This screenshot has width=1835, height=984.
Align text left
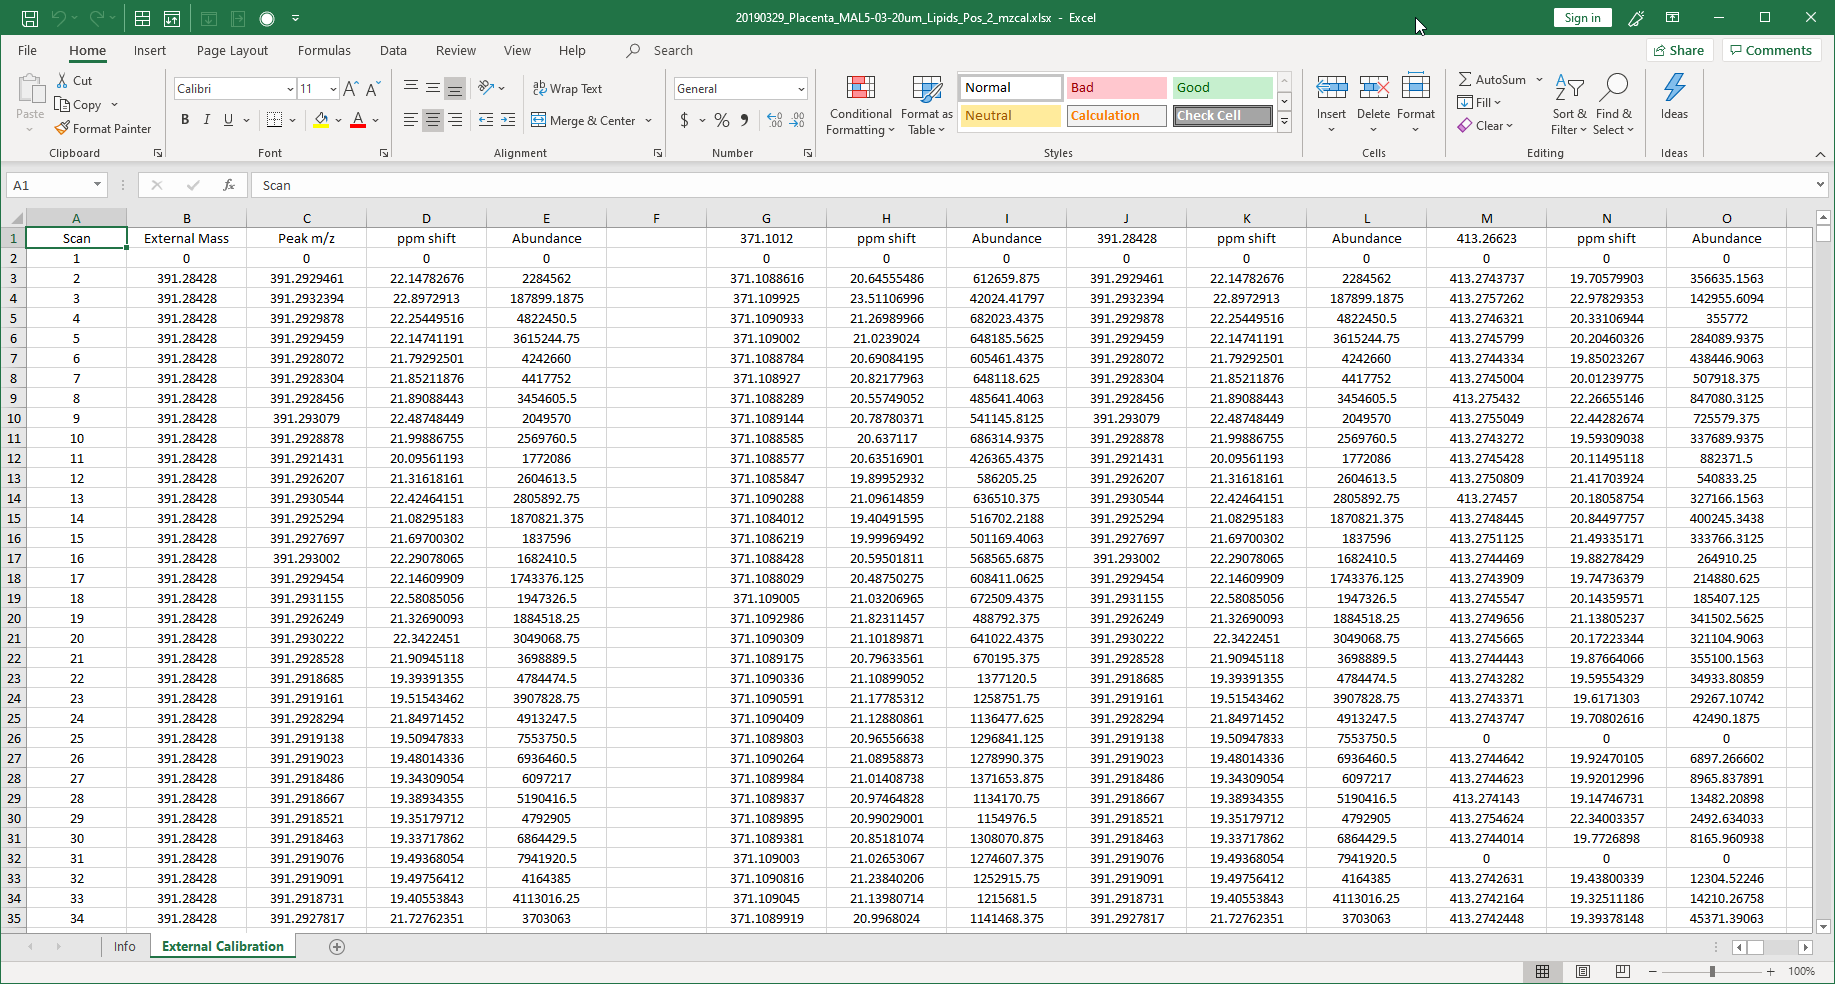tap(411, 120)
